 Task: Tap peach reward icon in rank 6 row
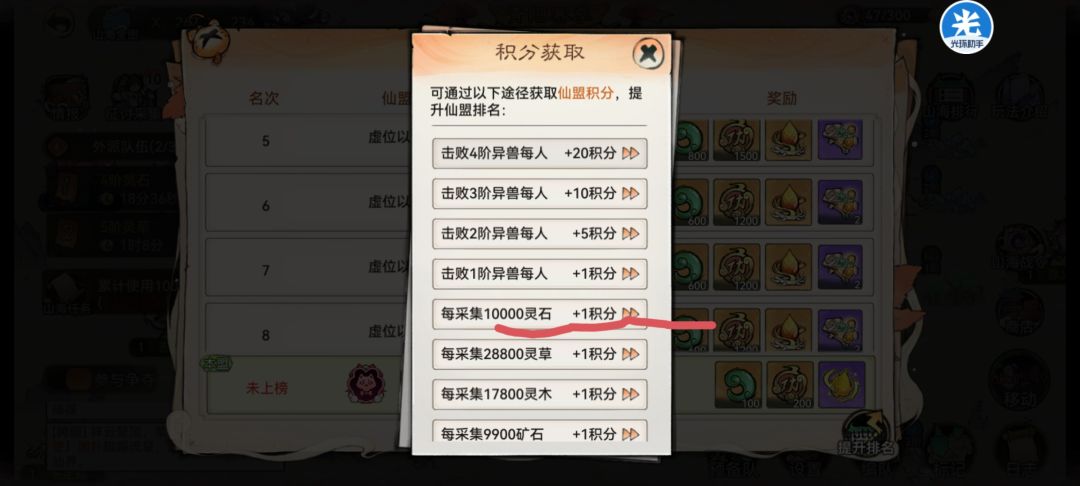788,202
